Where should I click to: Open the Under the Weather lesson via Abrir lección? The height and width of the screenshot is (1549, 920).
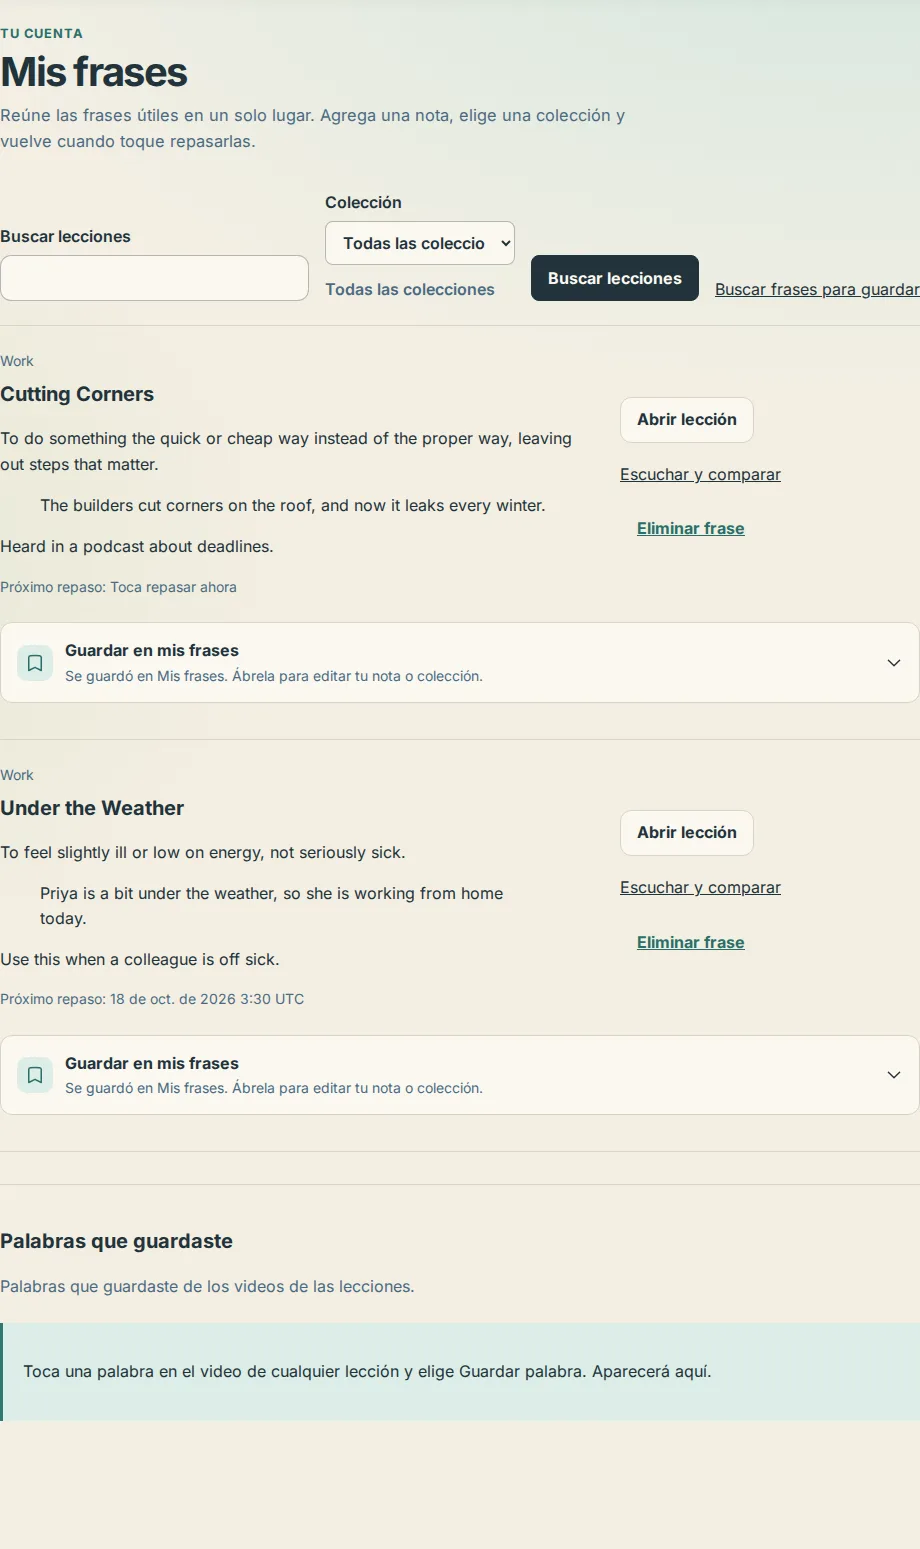click(687, 833)
